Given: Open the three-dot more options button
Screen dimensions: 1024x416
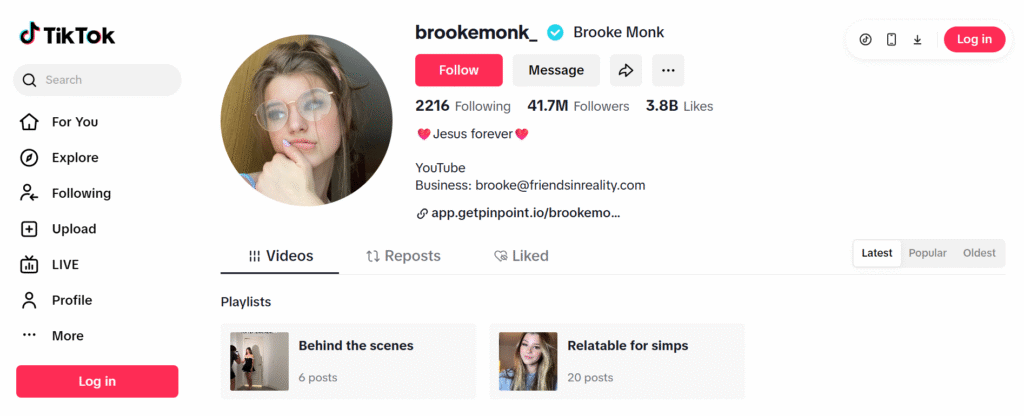Looking at the screenshot, I should 668,70.
